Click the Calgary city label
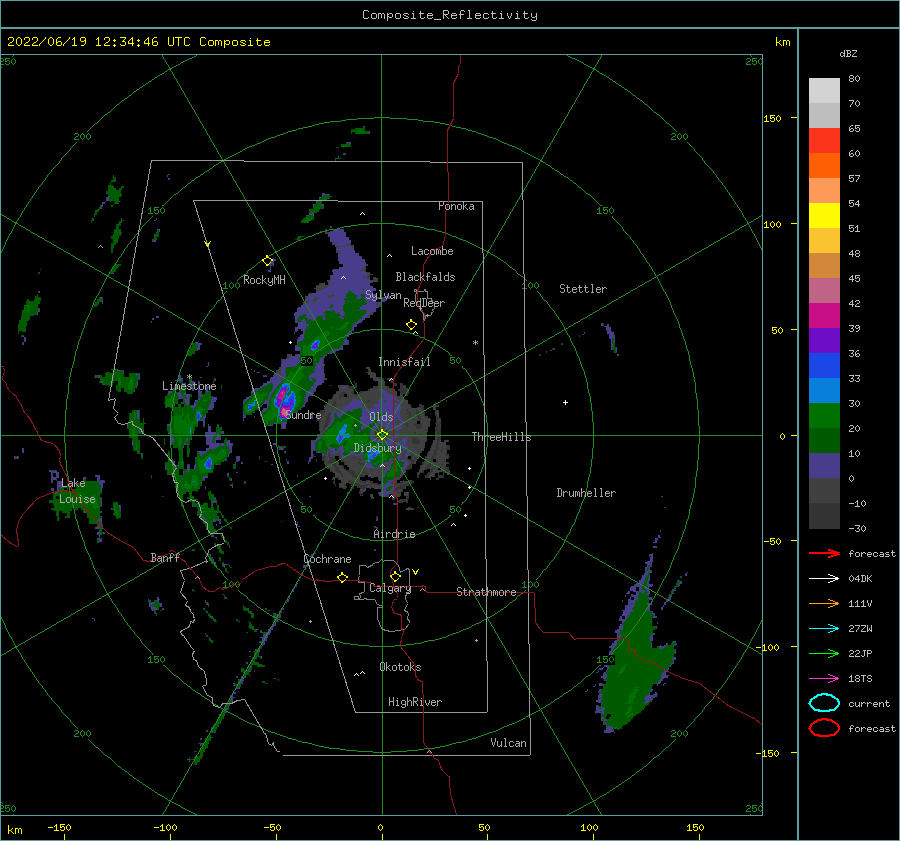 (x=390, y=588)
